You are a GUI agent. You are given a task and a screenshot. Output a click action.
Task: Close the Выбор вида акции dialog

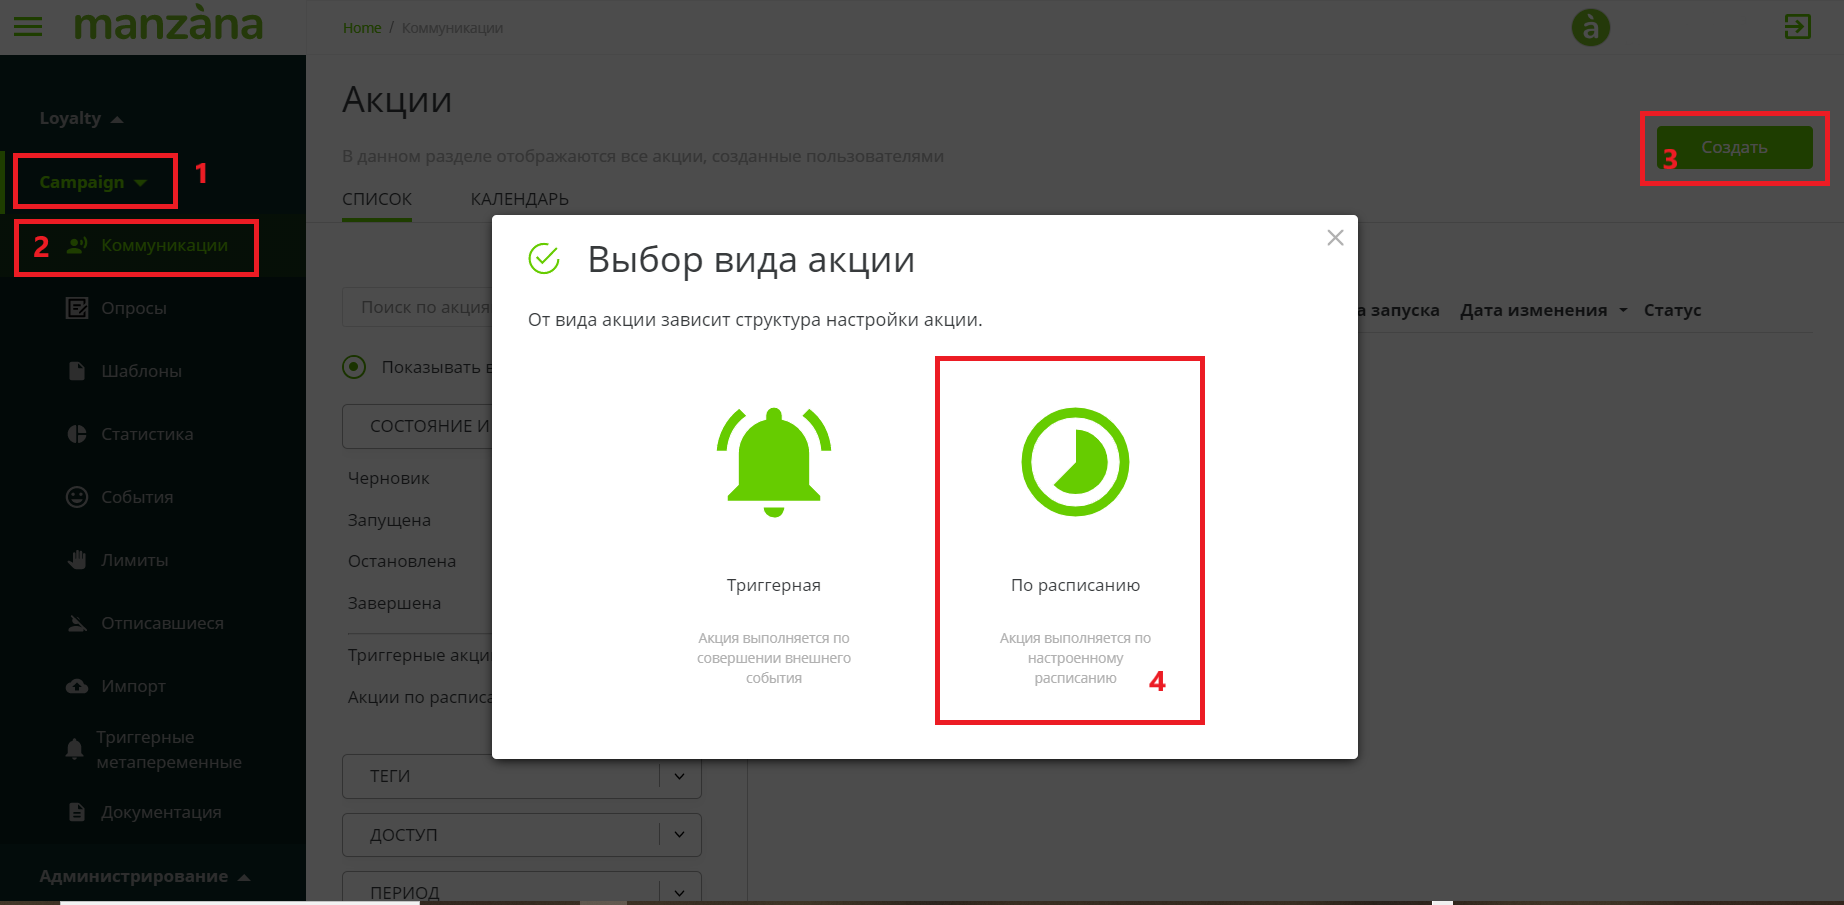tap(1334, 238)
